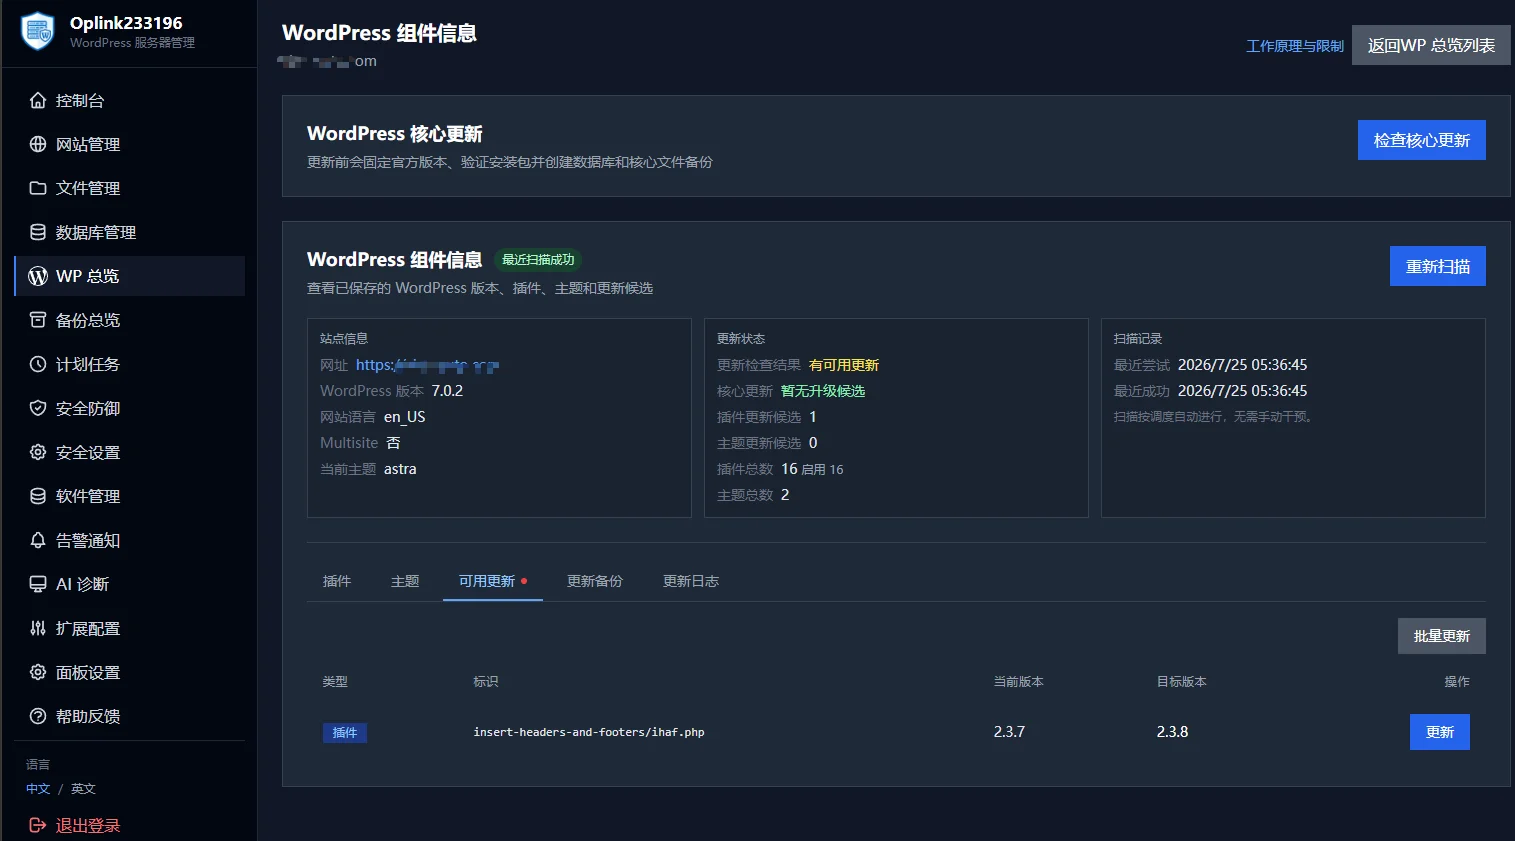Click WordPress version value 7.0.2
This screenshot has width=1515, height=841.
pos(447,391)
